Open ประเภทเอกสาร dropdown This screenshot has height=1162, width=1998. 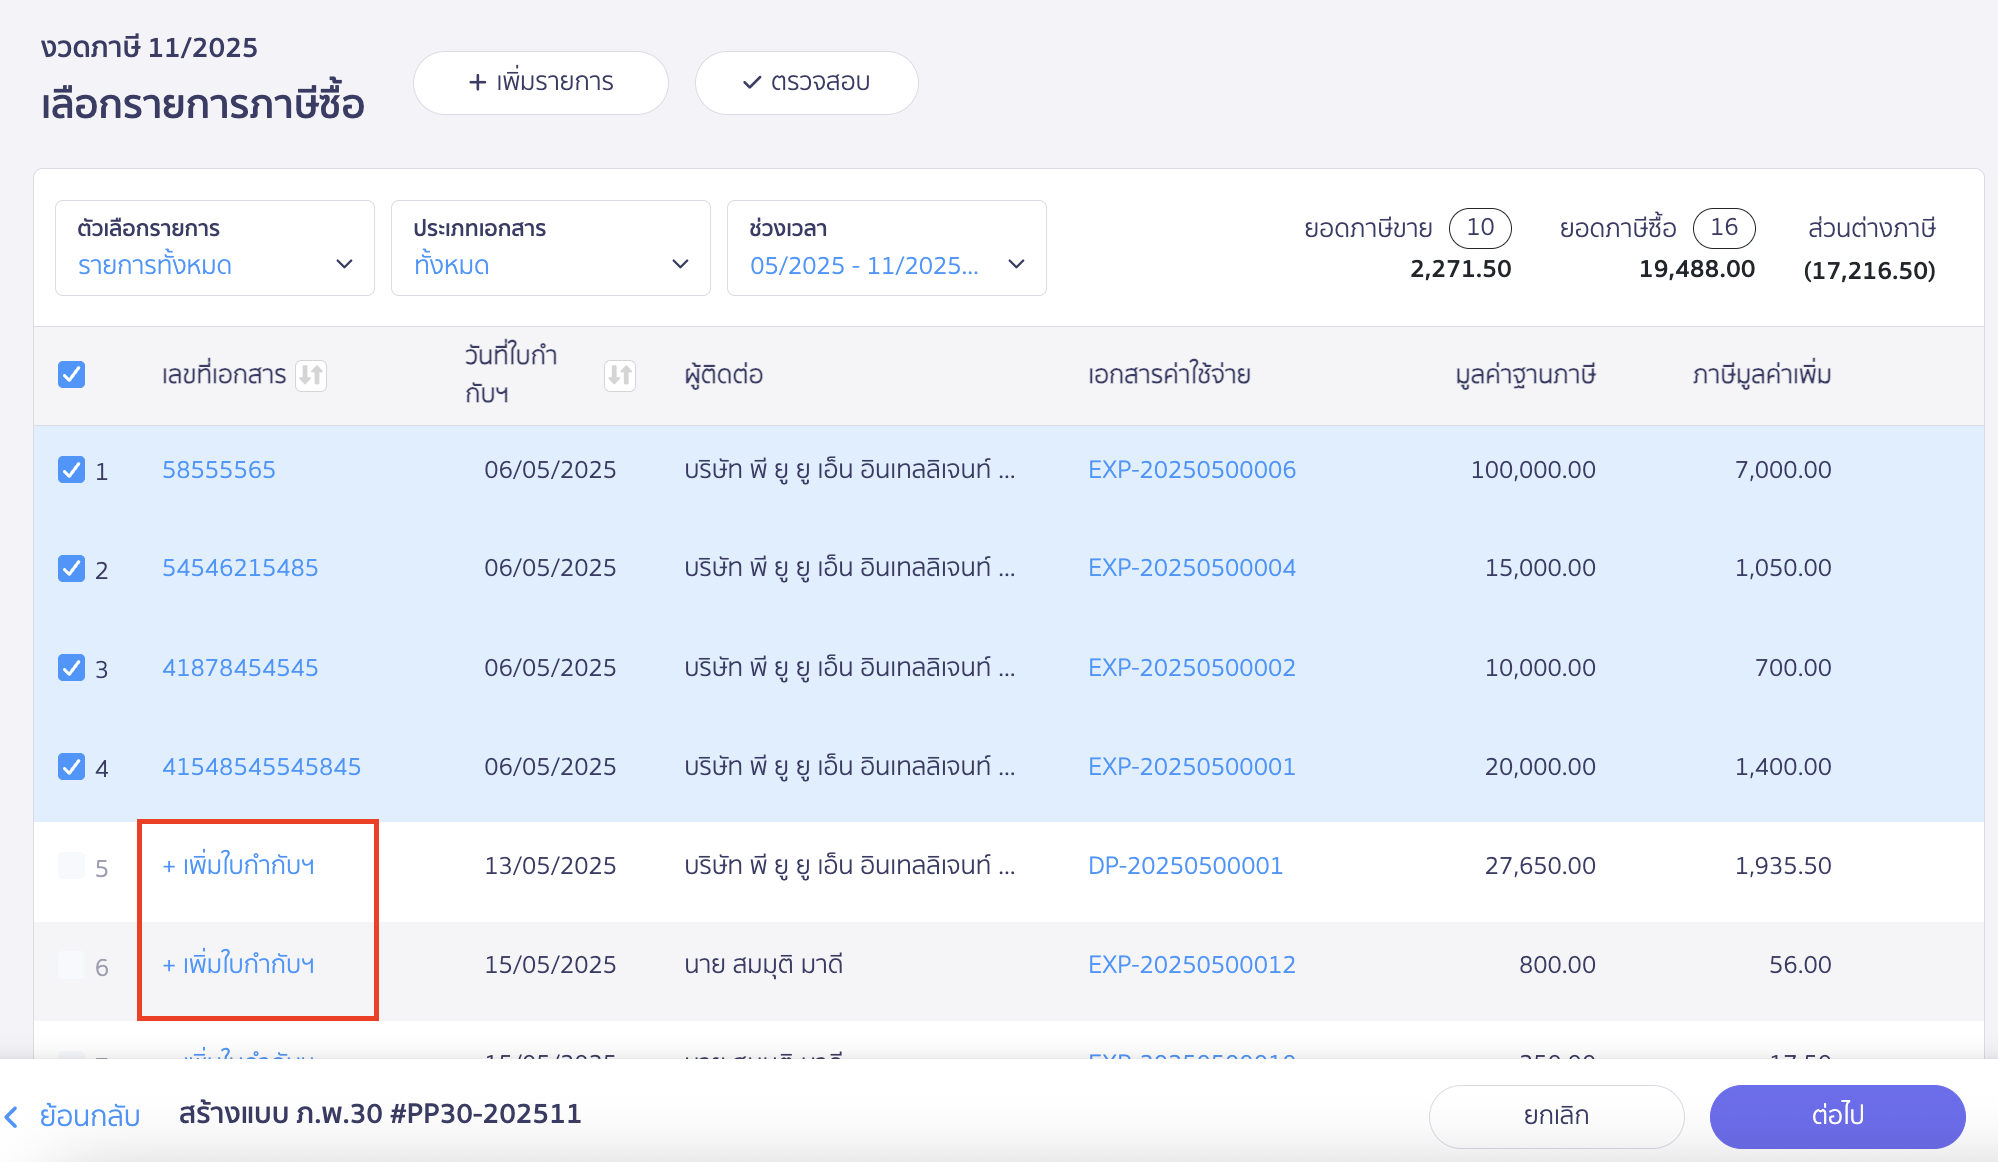[550, 248]
